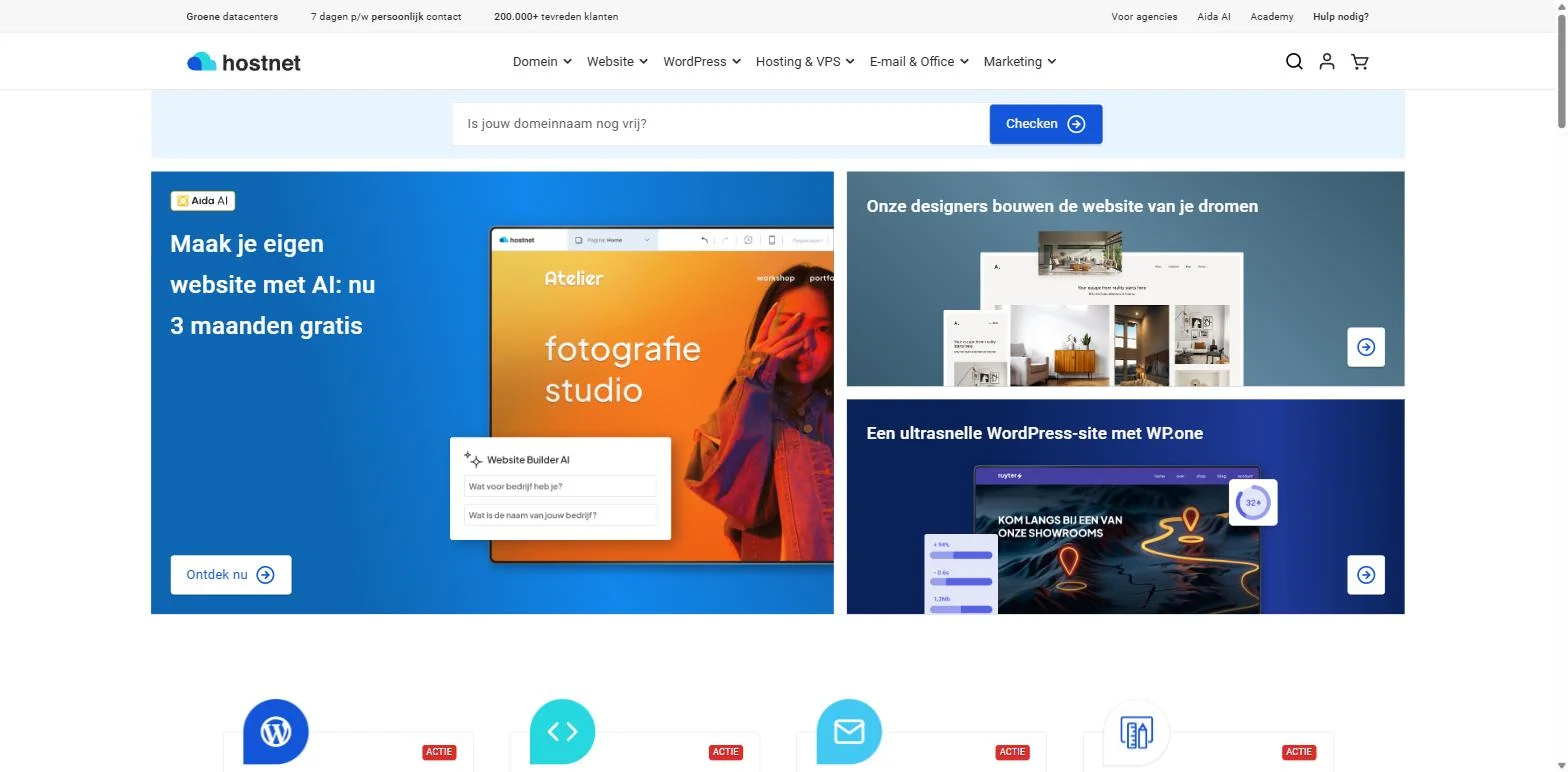The image size is (1568, 772).
Task: Open the shopping cart icon
Action: point(1360,62)
